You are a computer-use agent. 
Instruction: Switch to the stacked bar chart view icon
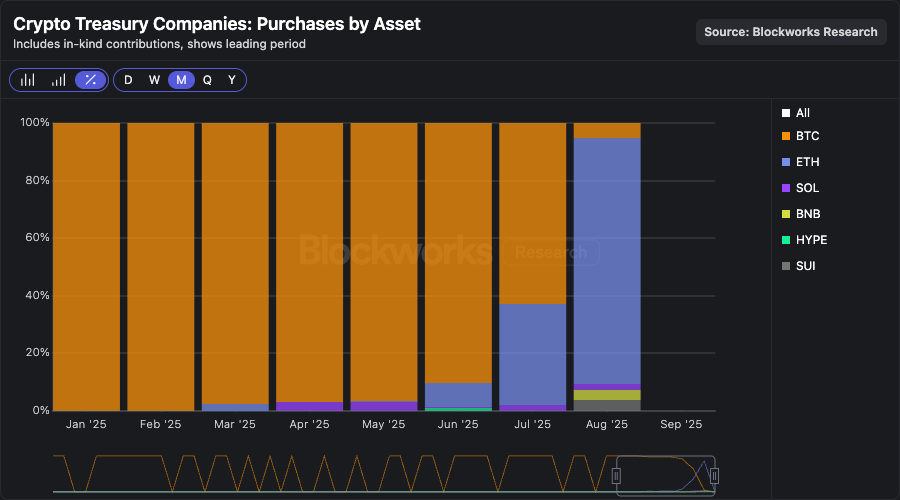pos(59,80)
